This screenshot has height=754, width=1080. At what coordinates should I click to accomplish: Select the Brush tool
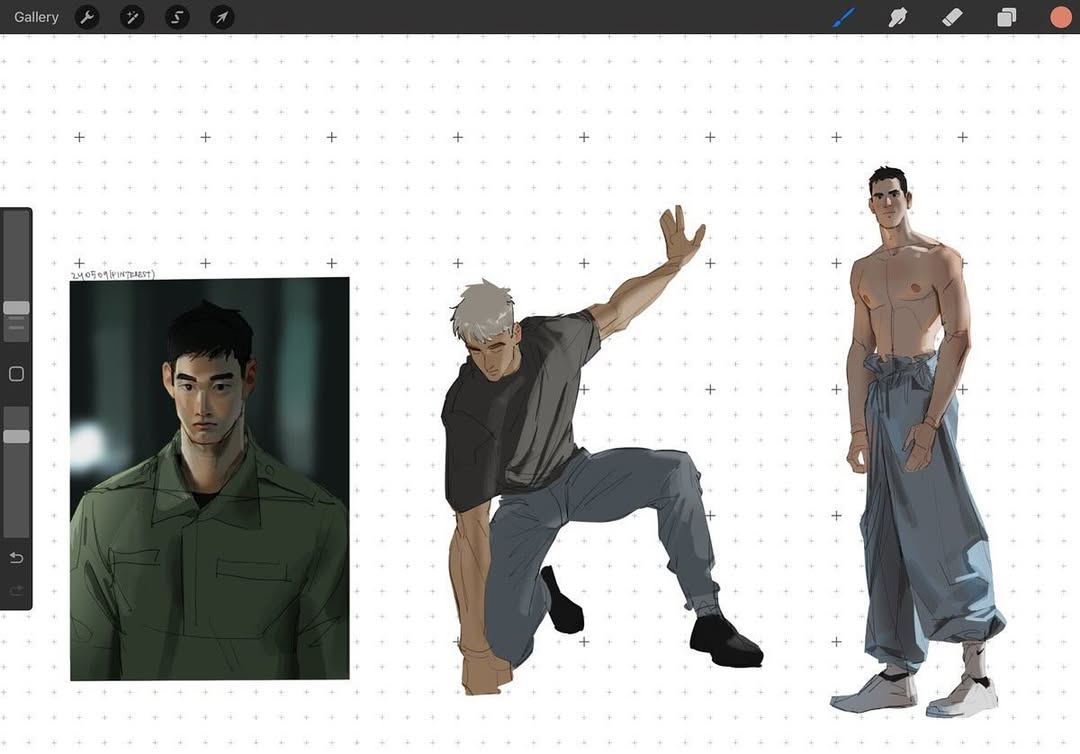tap(844, 17)
